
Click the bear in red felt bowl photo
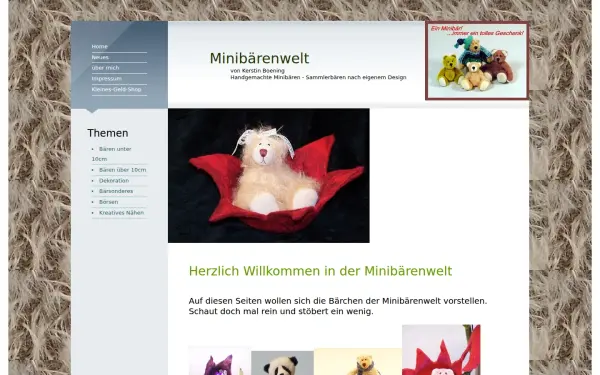[x=269, y=175]
